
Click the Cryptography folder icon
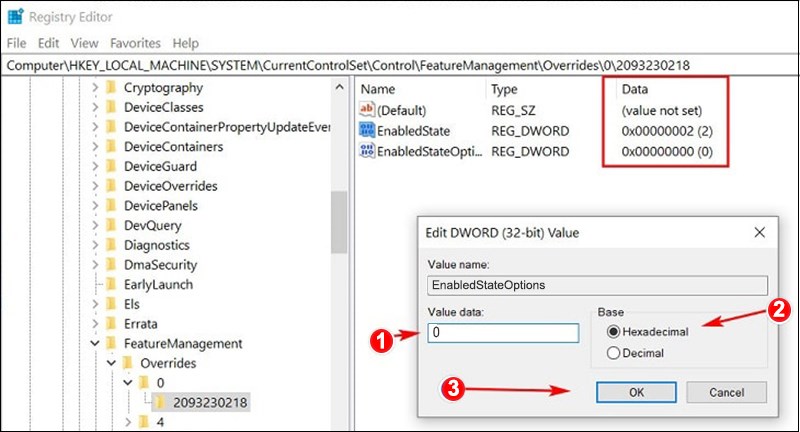pyautogui.click(x=111, y=88)
